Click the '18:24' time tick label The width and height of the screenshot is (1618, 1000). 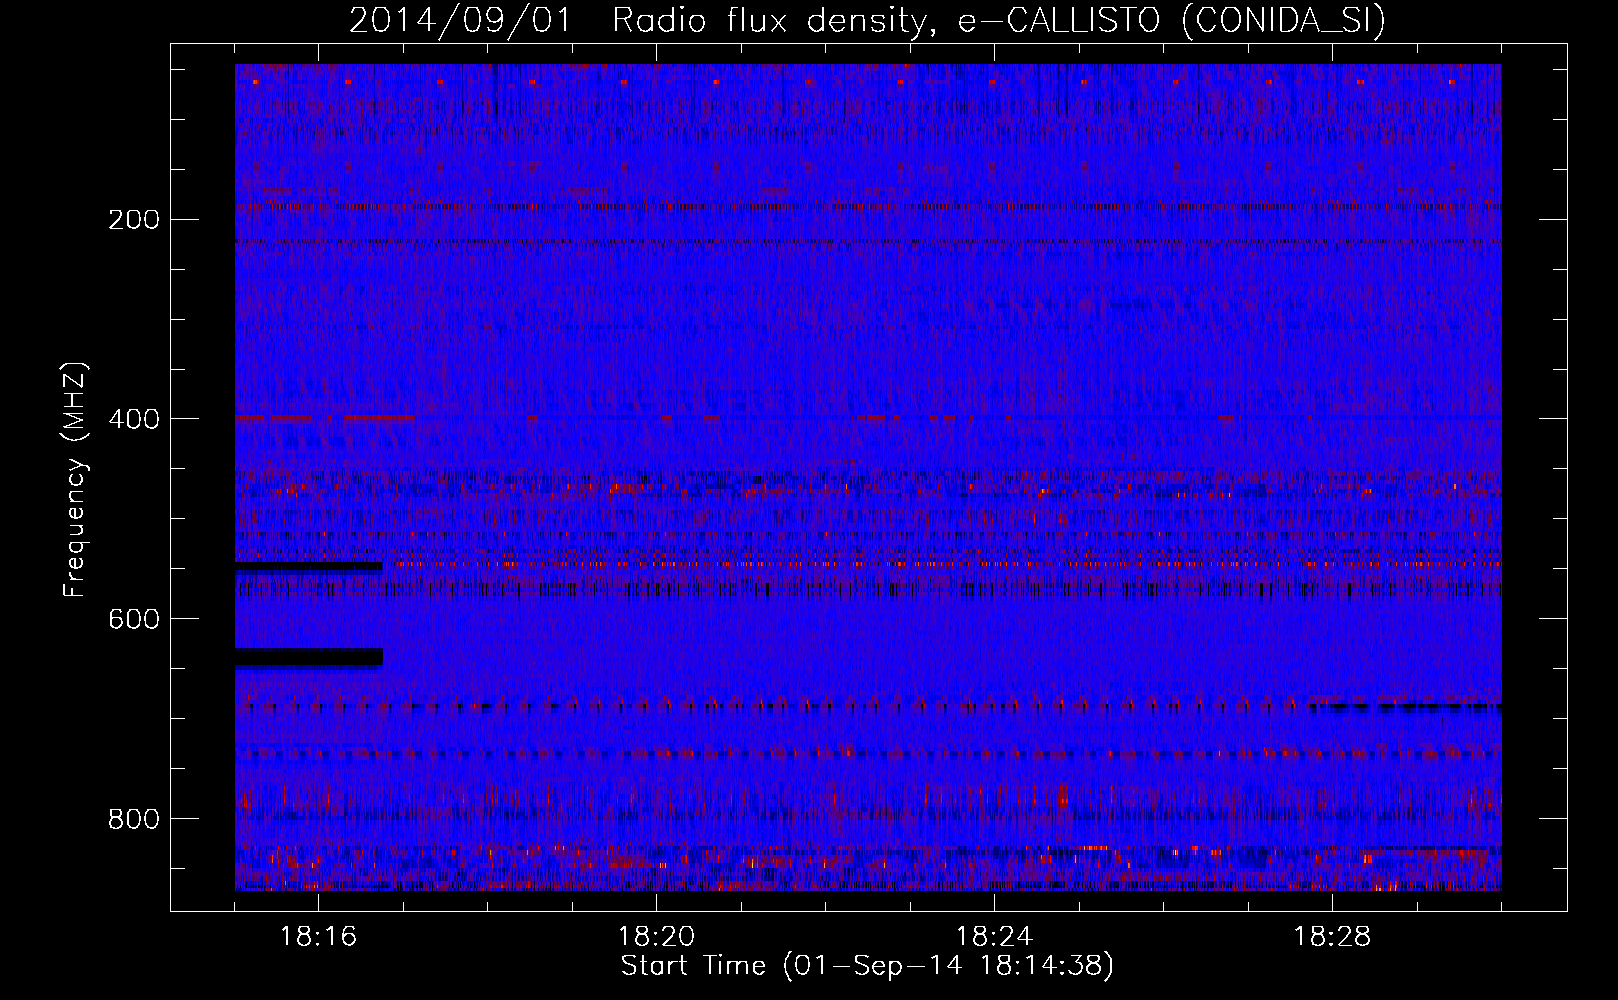click(994, 936)
